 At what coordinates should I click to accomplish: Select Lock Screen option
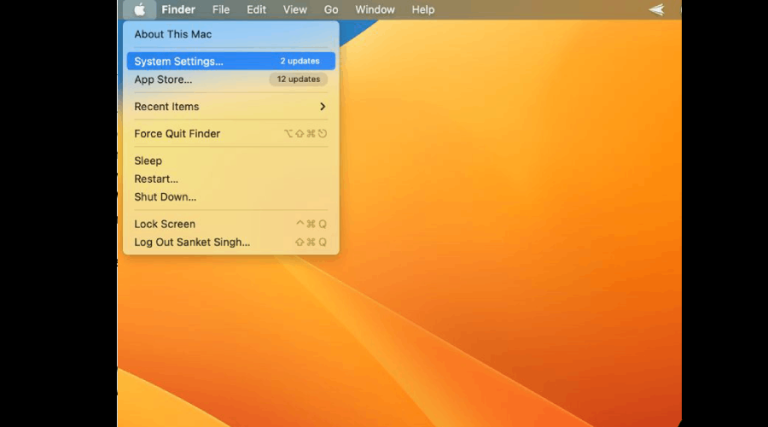[x=231, y=224]
